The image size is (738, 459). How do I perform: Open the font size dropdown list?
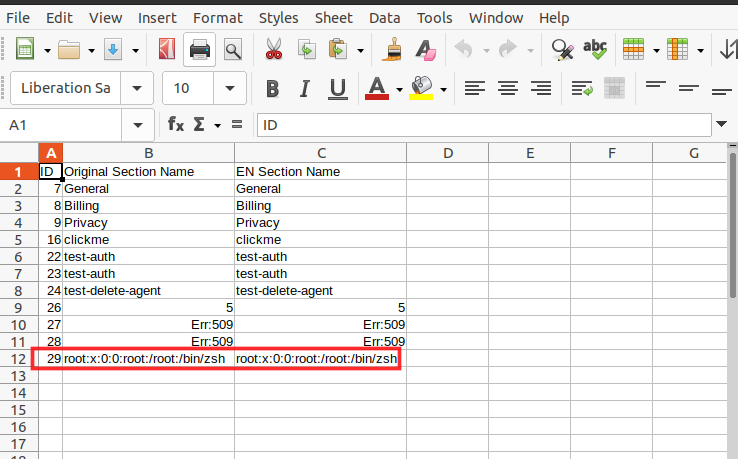pos(230,88)
